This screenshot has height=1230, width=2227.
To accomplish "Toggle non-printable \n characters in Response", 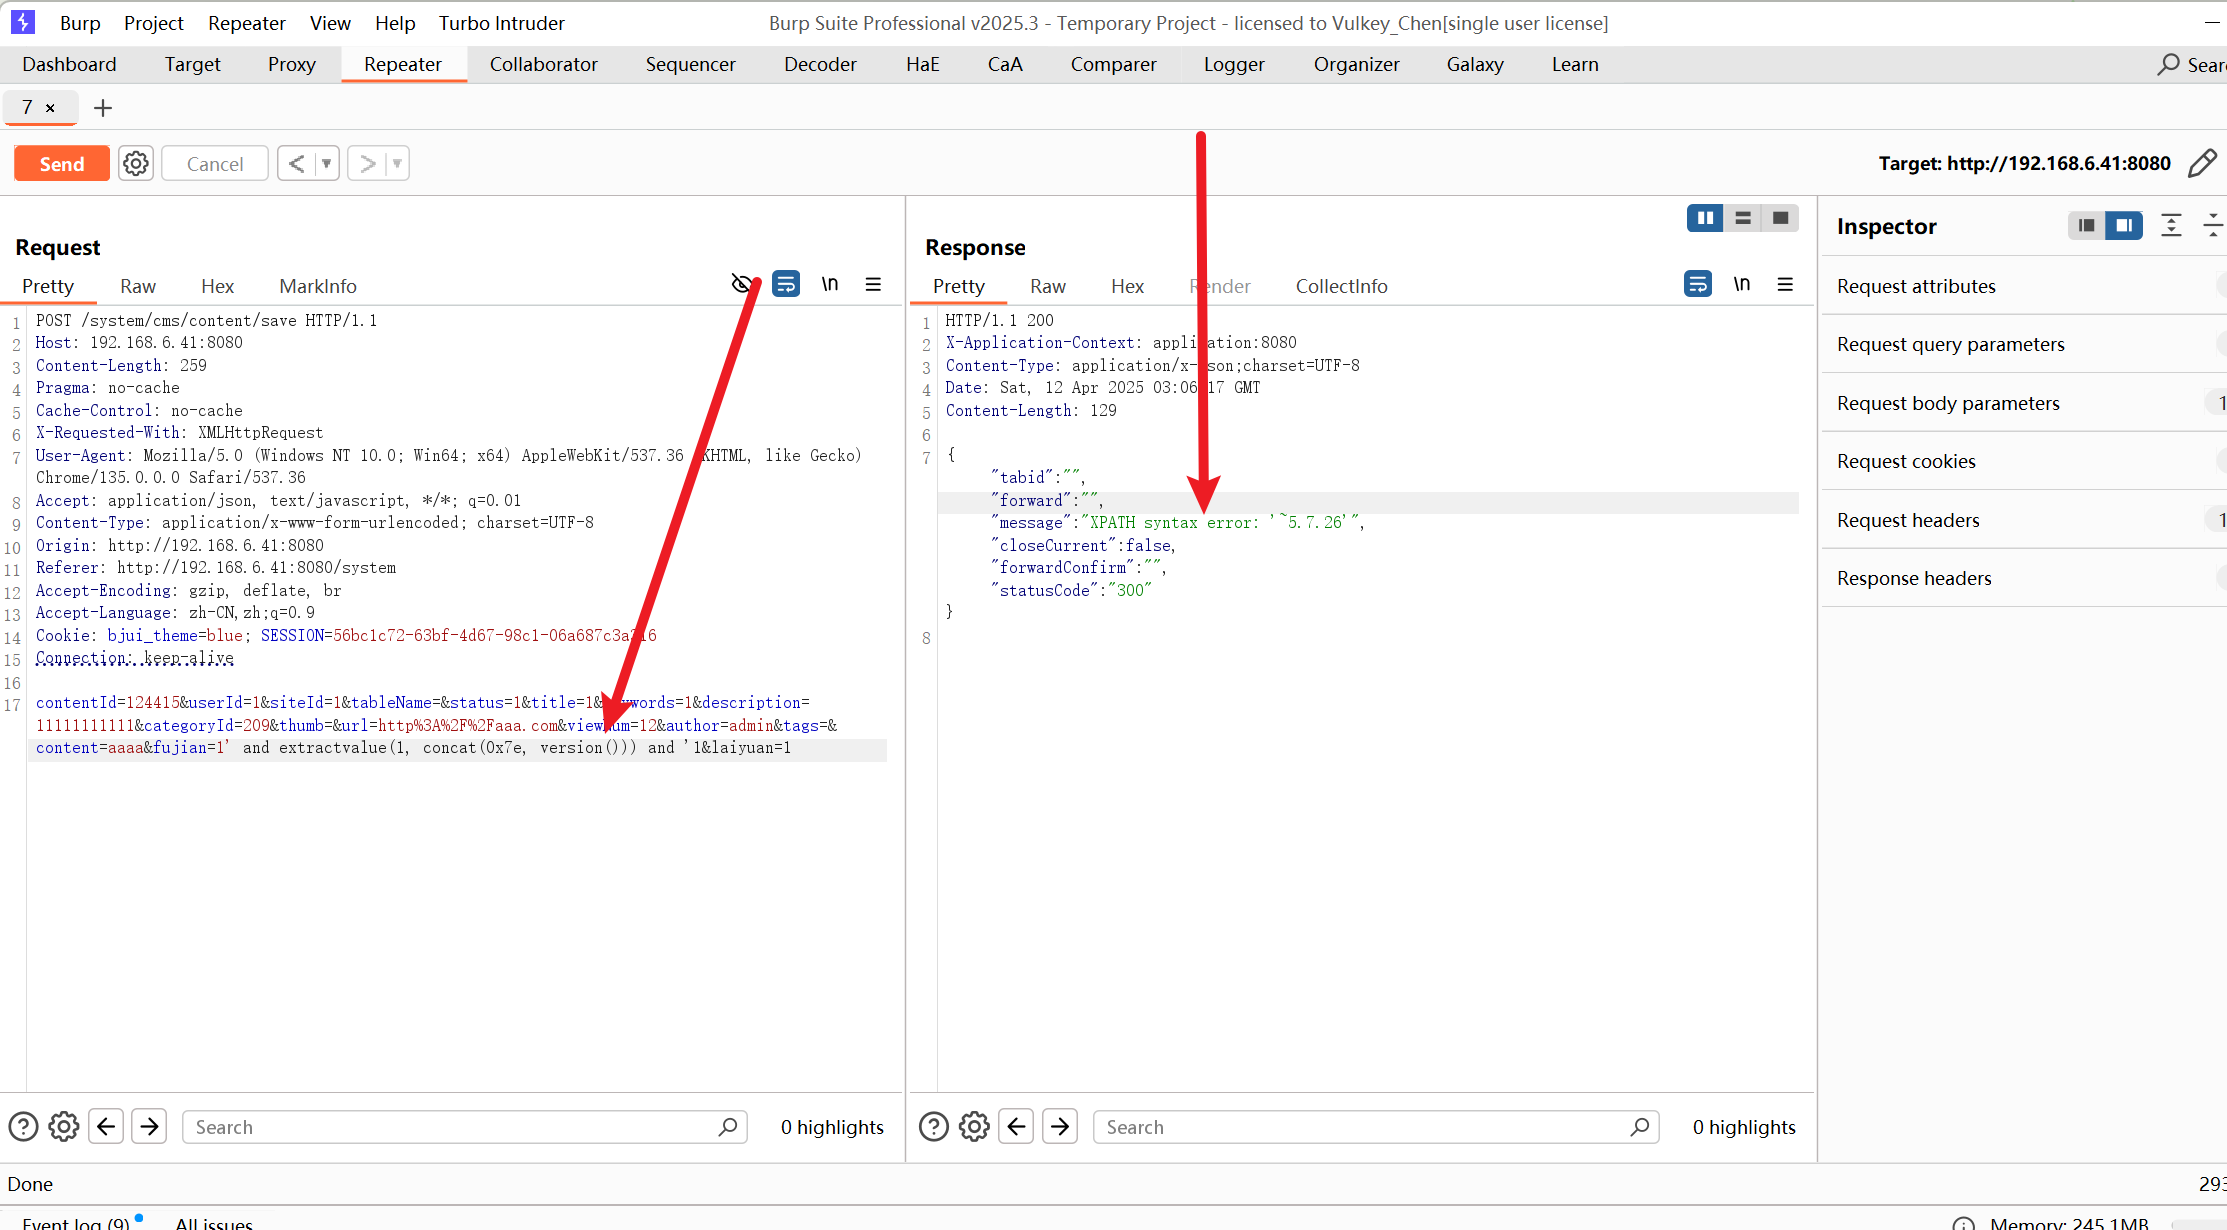I will (x=1742, y=284).
